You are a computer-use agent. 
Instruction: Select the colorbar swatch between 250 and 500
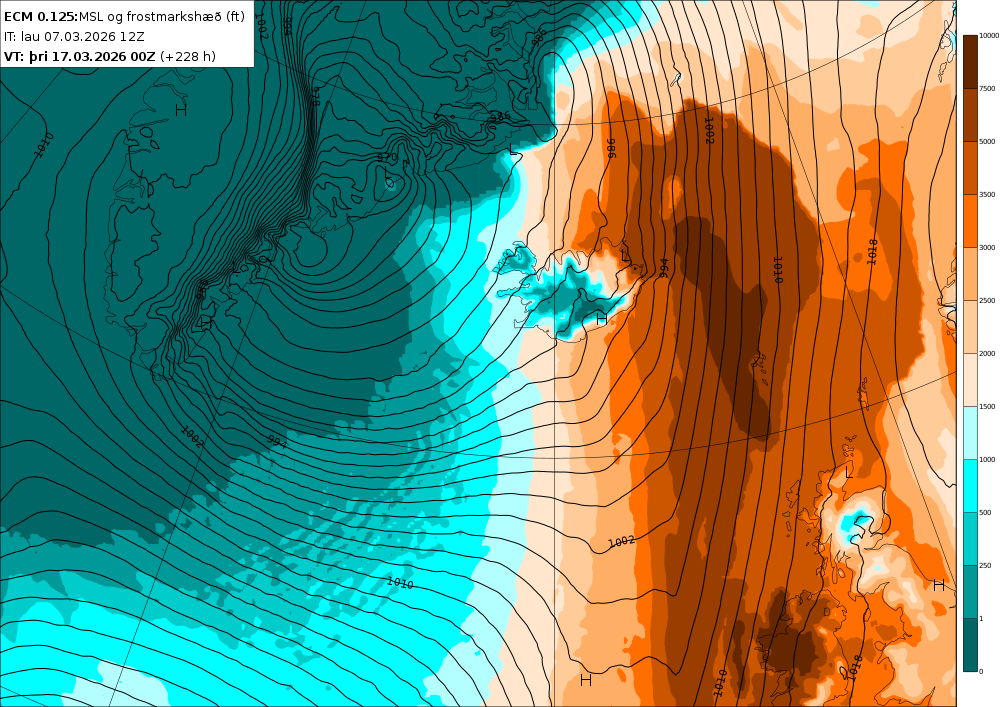tap(969, 539)
